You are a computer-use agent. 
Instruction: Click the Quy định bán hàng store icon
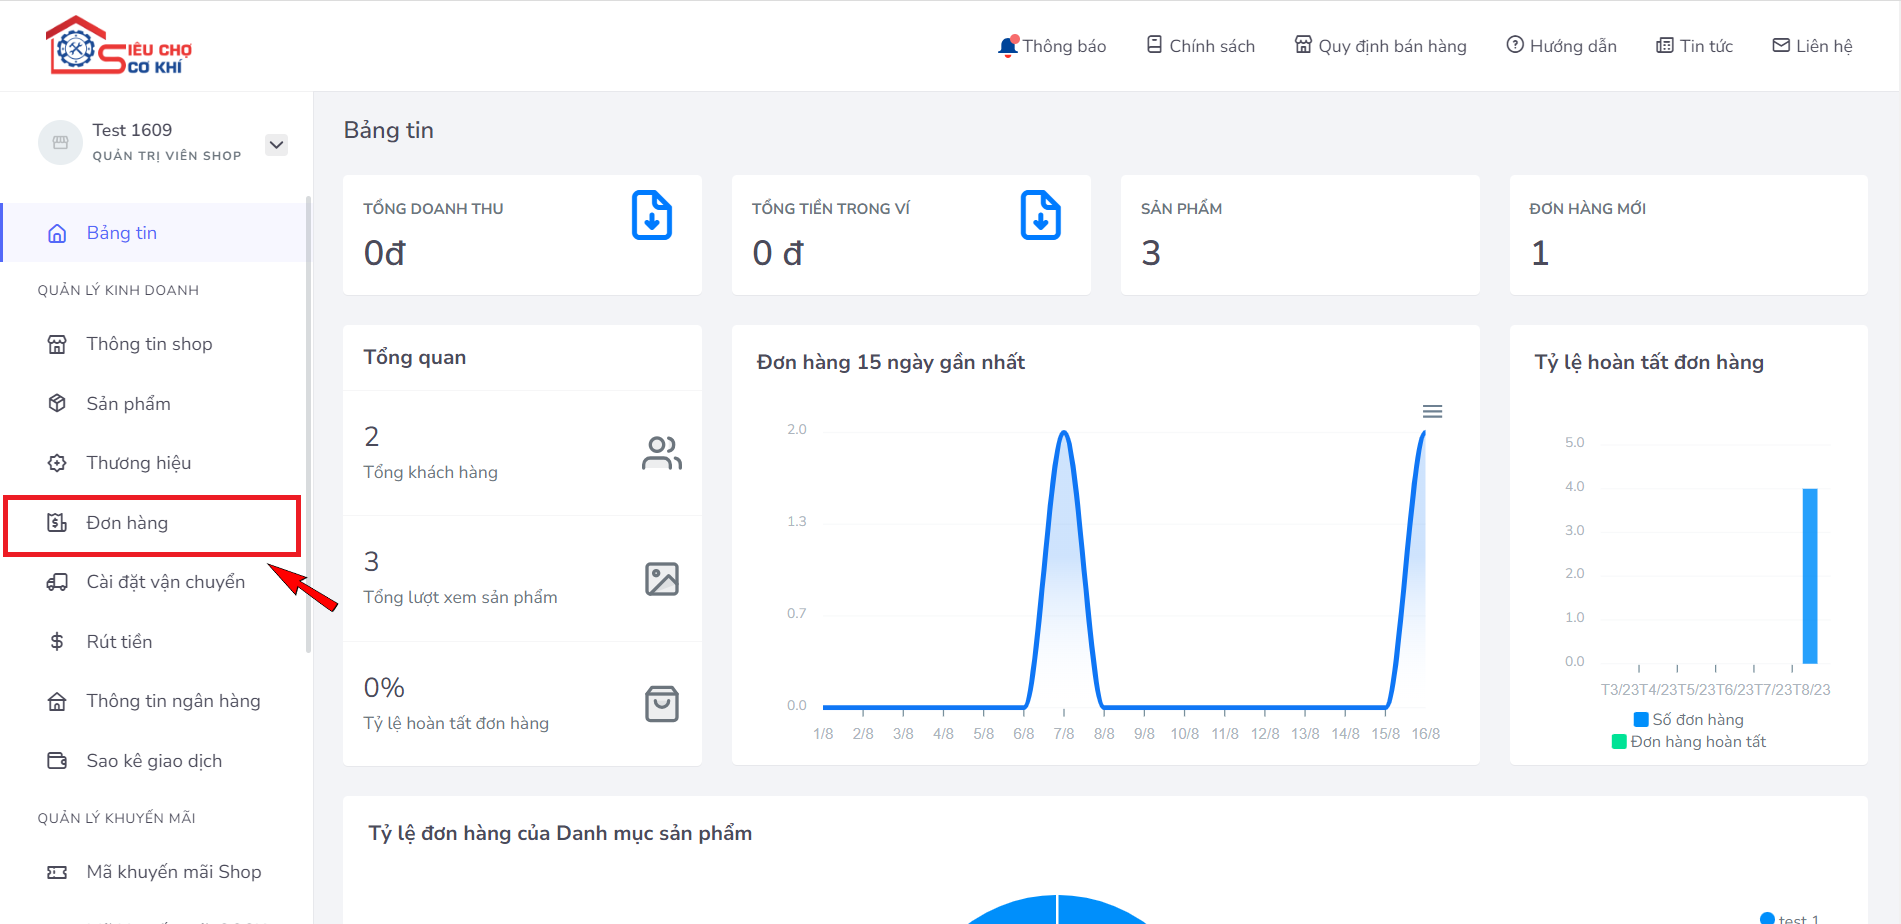tap(1303, 45)
